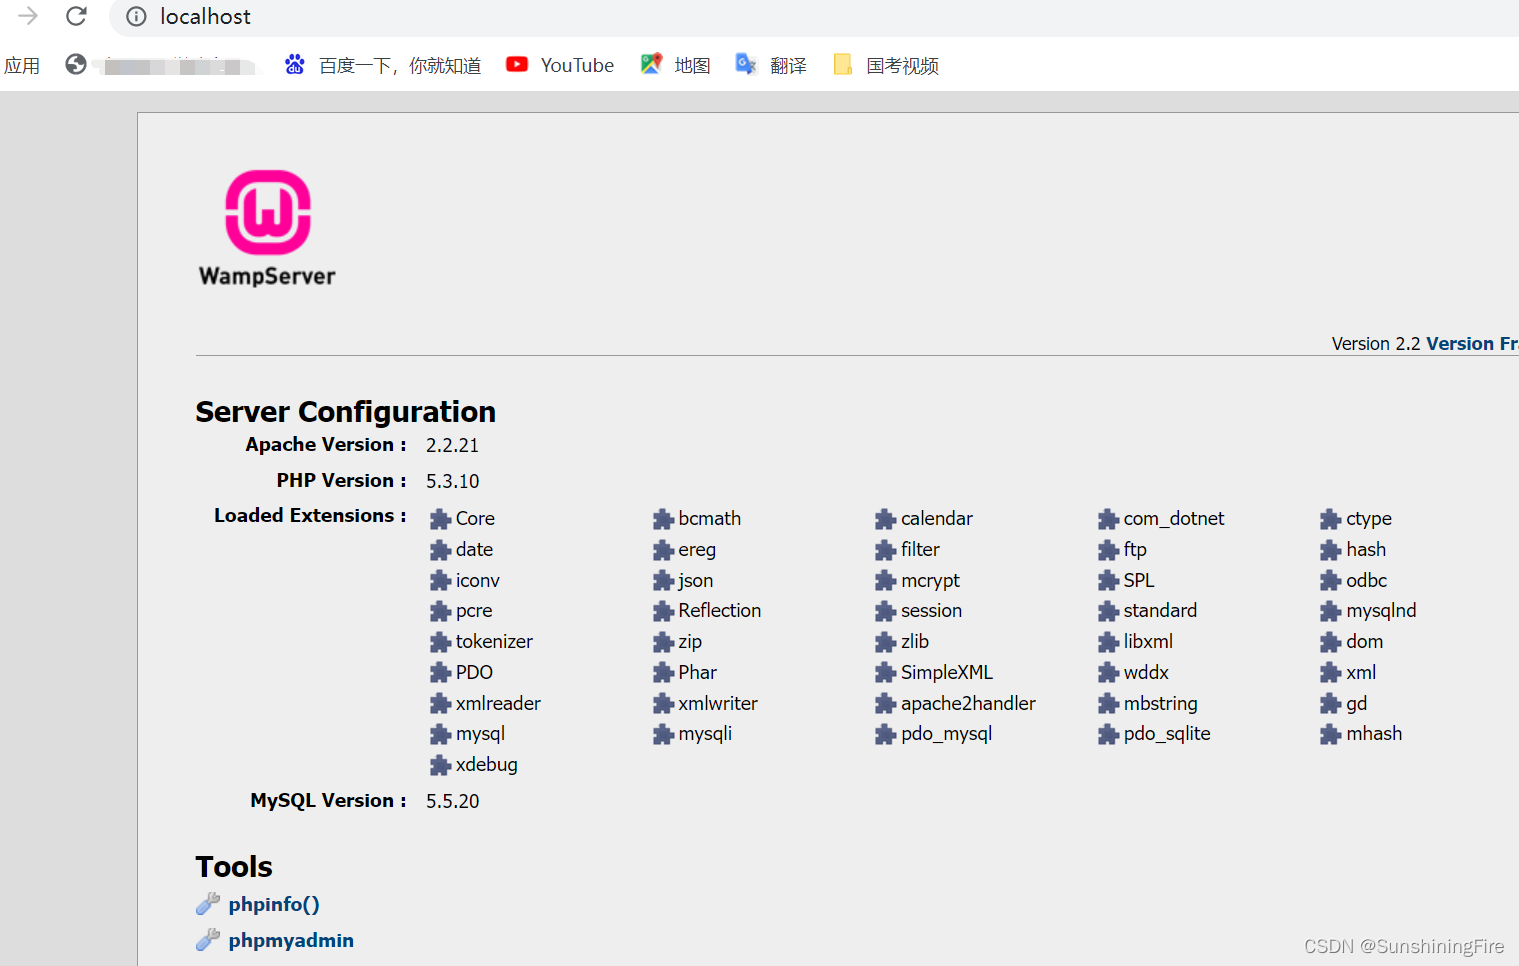Viewport: 1519px width, 966px height.
Task: Click the Loaded Extensions label
Action: pyautogui.click(x=310, y=516)
